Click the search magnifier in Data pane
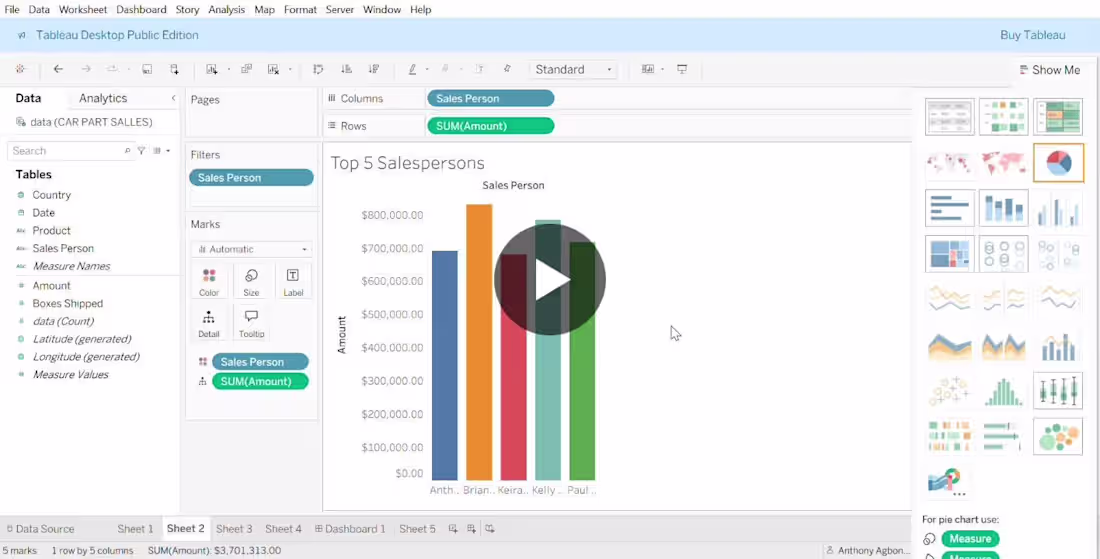Viewport: 1100px width, 559px height. point(127,151)
